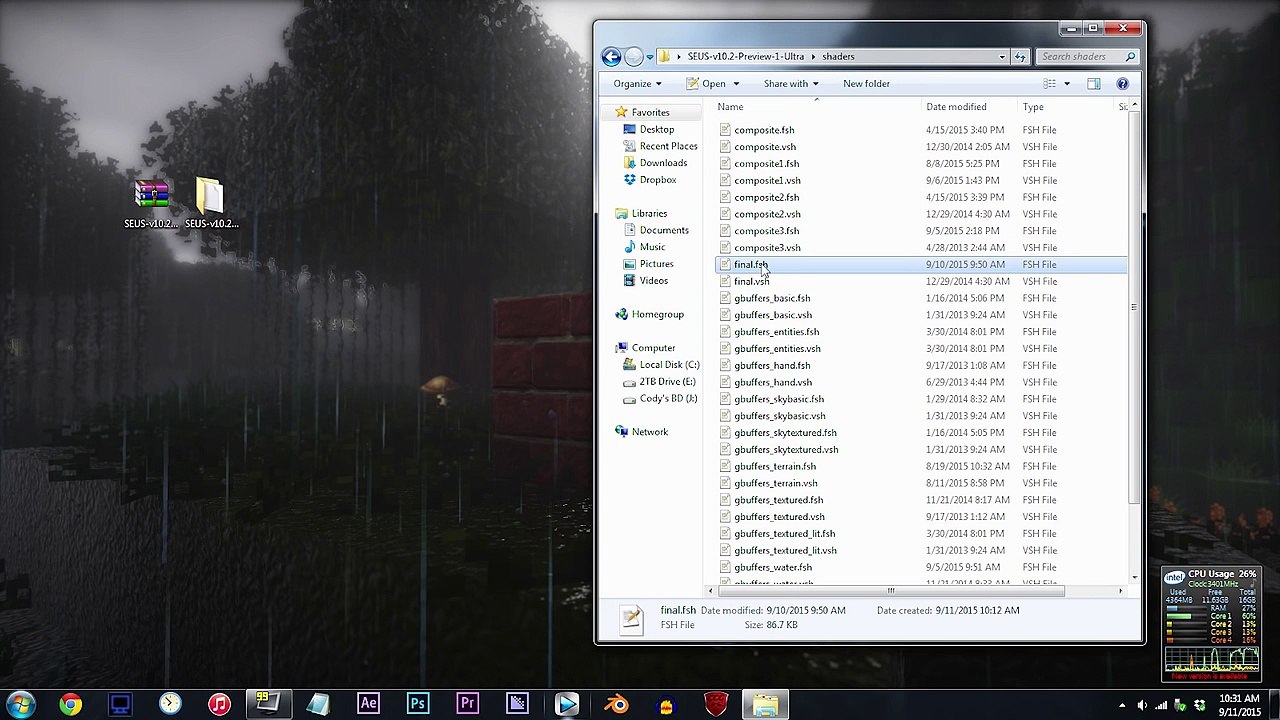
Task: Open Blender from the taskbar
Action: 616,705
